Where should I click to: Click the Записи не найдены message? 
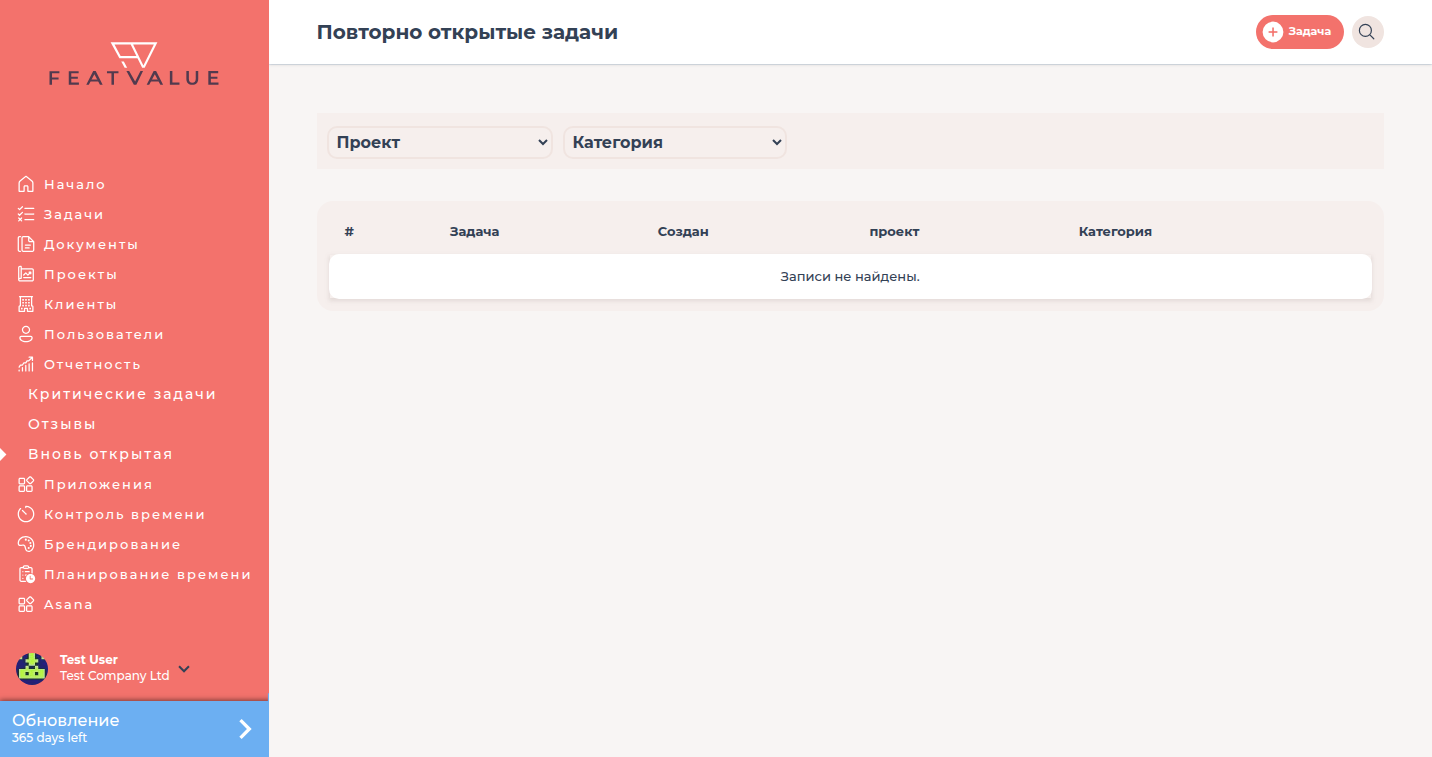click(x=850, y=276)
